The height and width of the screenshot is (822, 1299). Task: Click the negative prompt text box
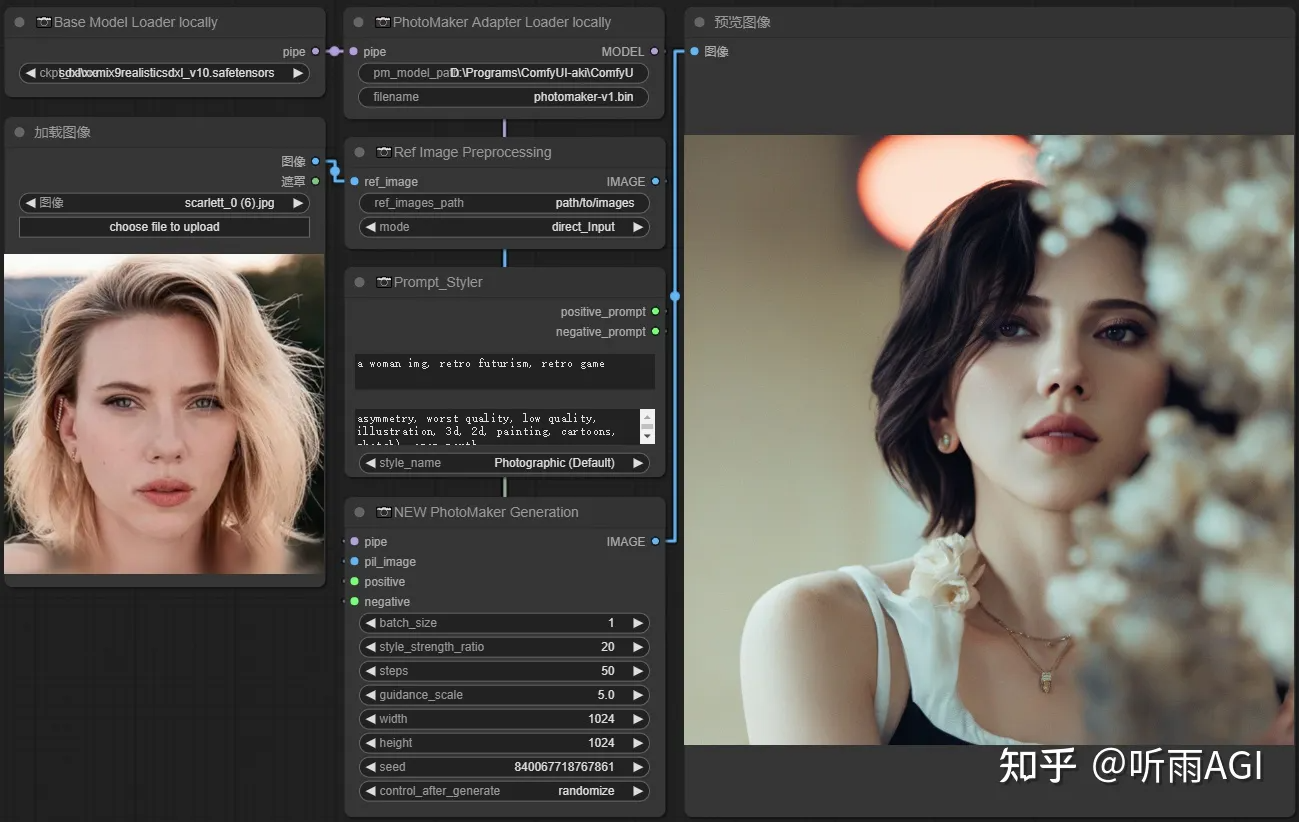click(x=497, y=427)
